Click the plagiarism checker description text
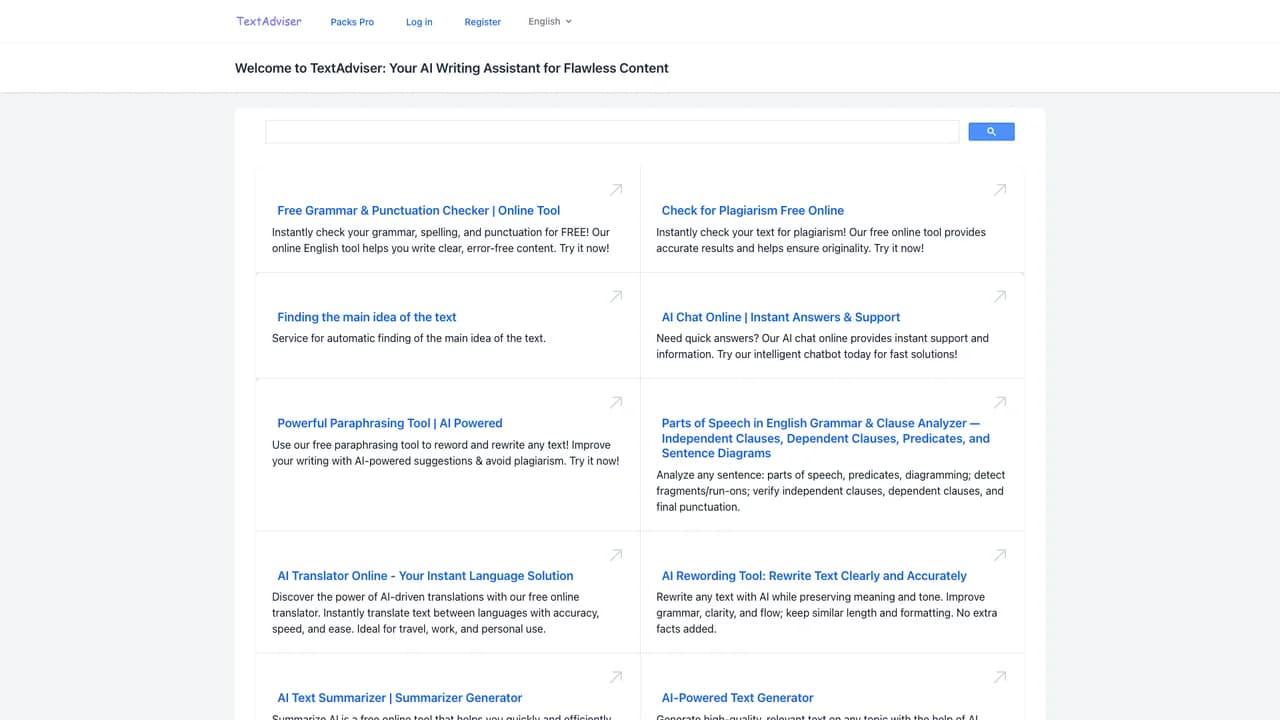This screenshot has height=720, width=1280. 821,240
